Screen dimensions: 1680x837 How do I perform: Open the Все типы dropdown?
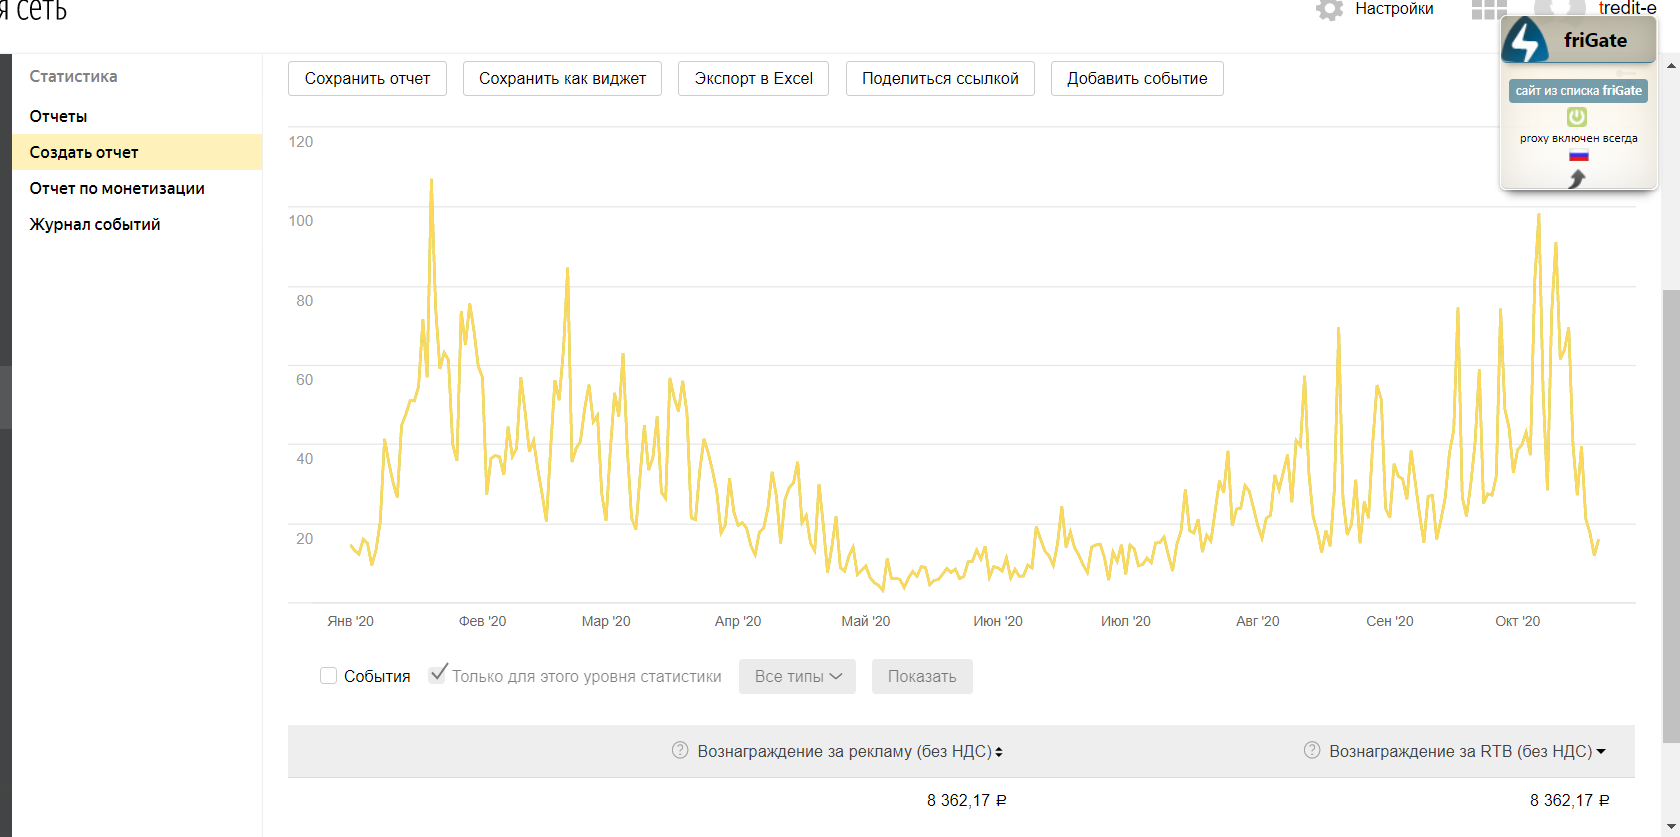(797, 677)
